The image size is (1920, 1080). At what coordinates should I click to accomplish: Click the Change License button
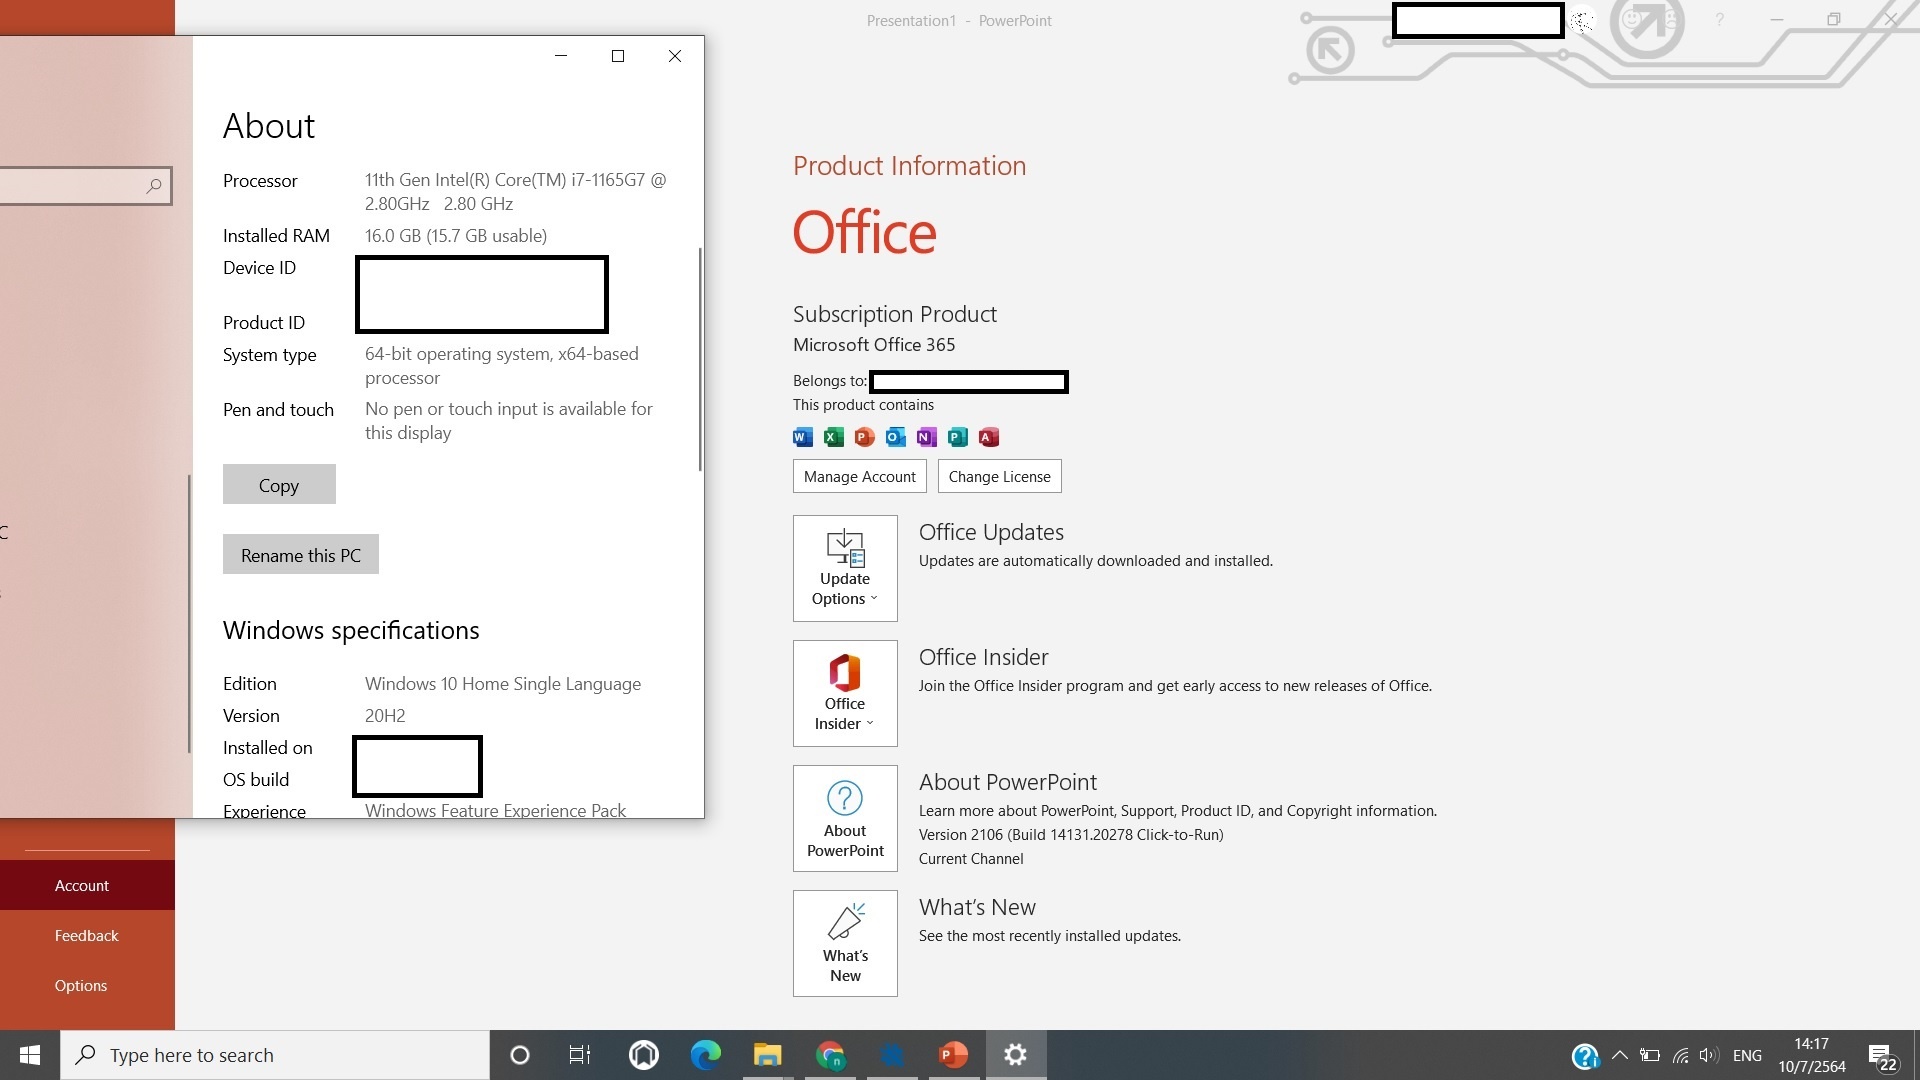coord(999,476)
